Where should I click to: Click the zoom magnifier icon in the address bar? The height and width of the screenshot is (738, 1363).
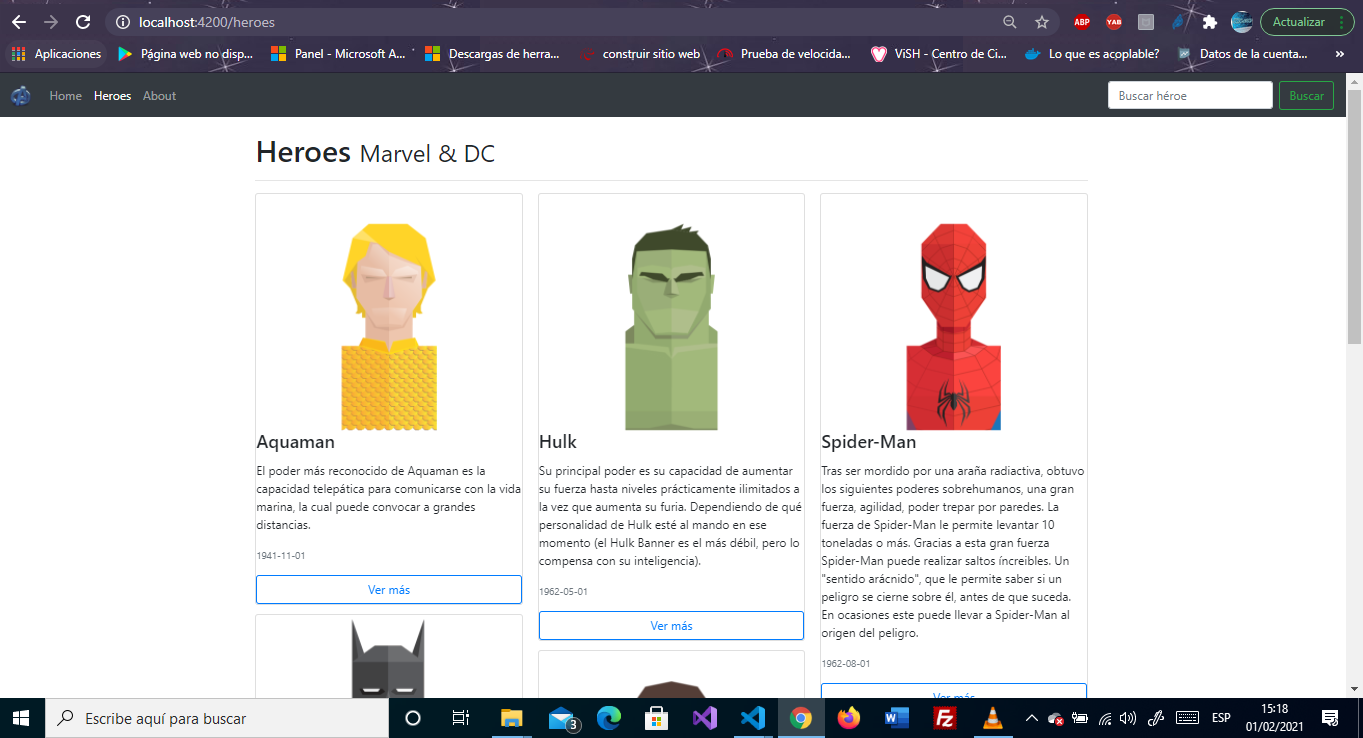(x=1010, y=22)
